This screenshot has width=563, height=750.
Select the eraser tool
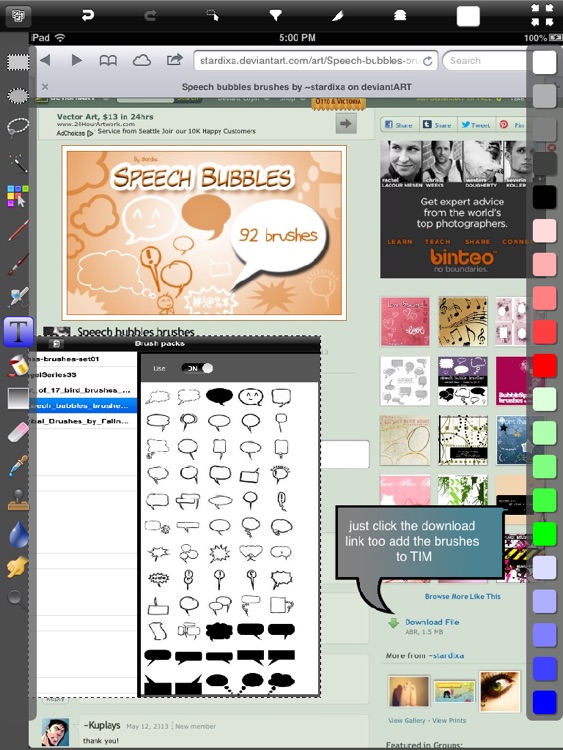18,433
